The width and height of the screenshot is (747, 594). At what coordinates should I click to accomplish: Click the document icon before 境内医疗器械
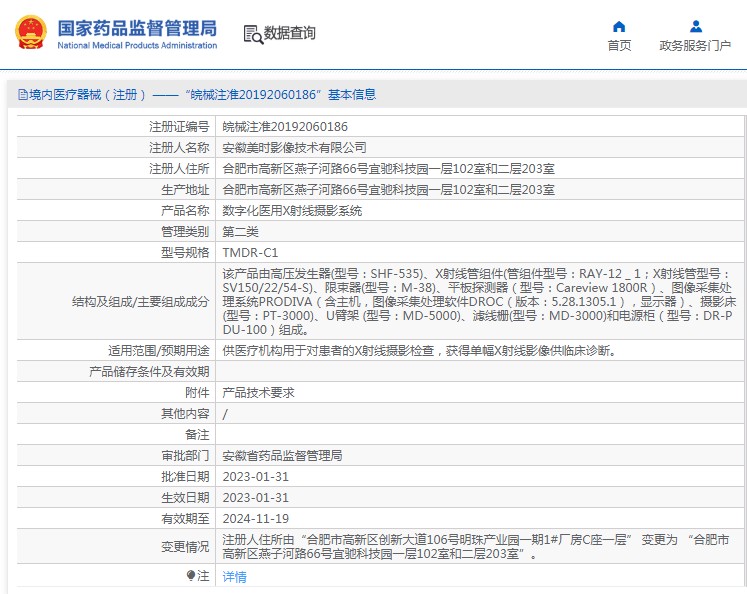coord(23,94)
